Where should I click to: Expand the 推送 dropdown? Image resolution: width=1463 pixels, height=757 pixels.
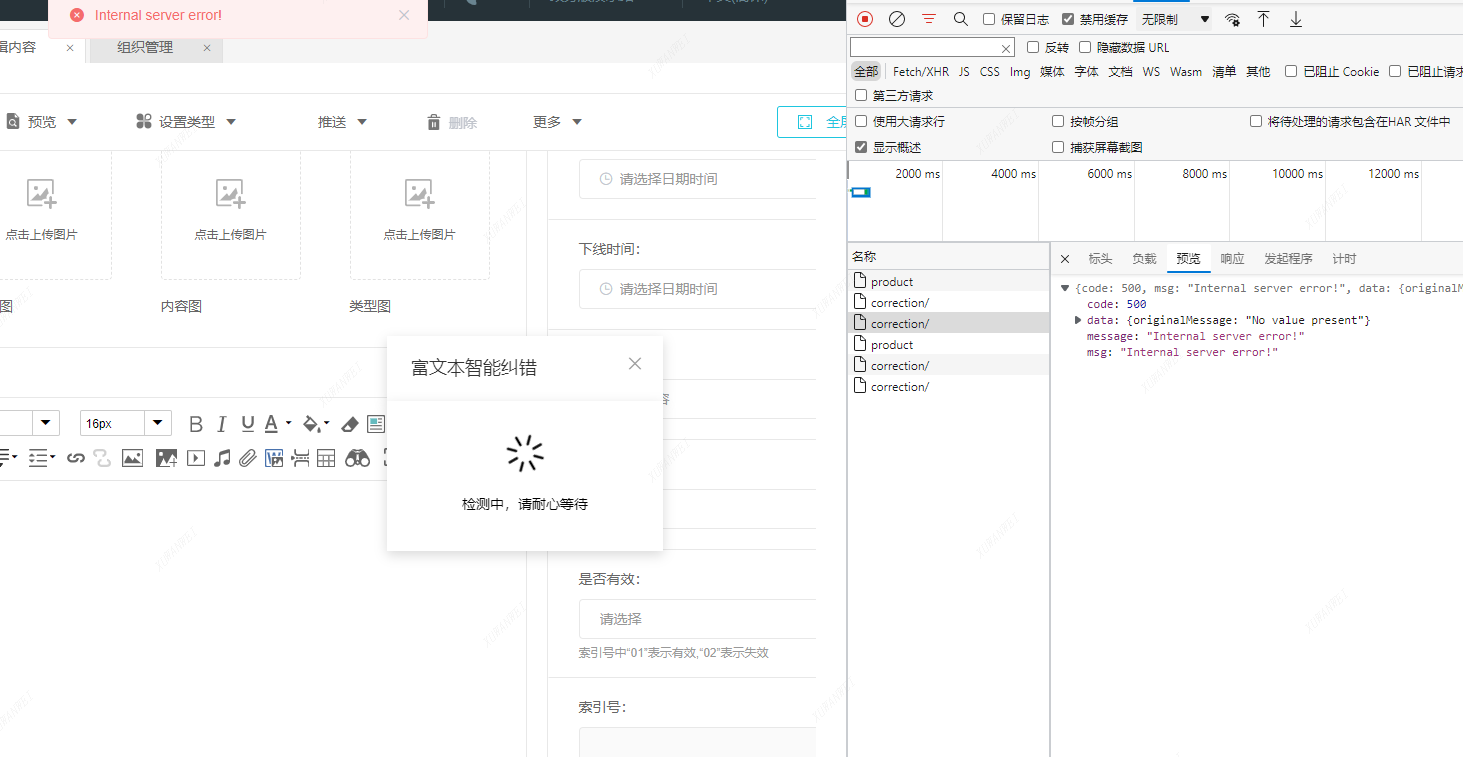point(342,122)
